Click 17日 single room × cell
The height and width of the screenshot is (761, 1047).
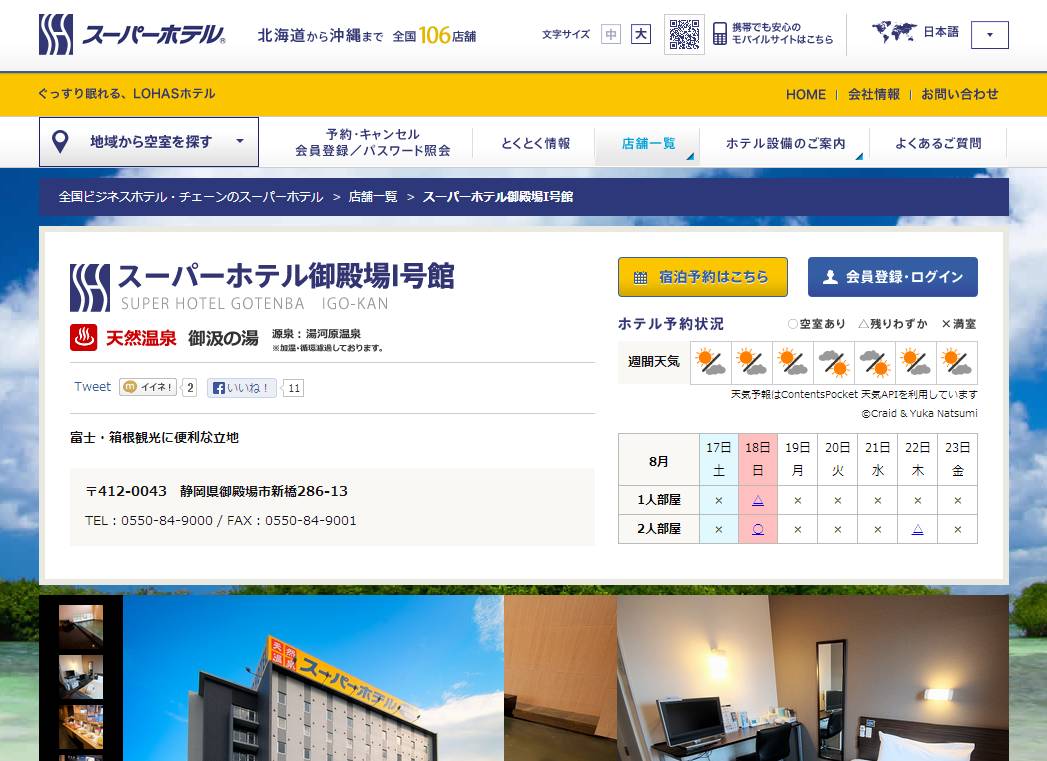coord(718,500)
